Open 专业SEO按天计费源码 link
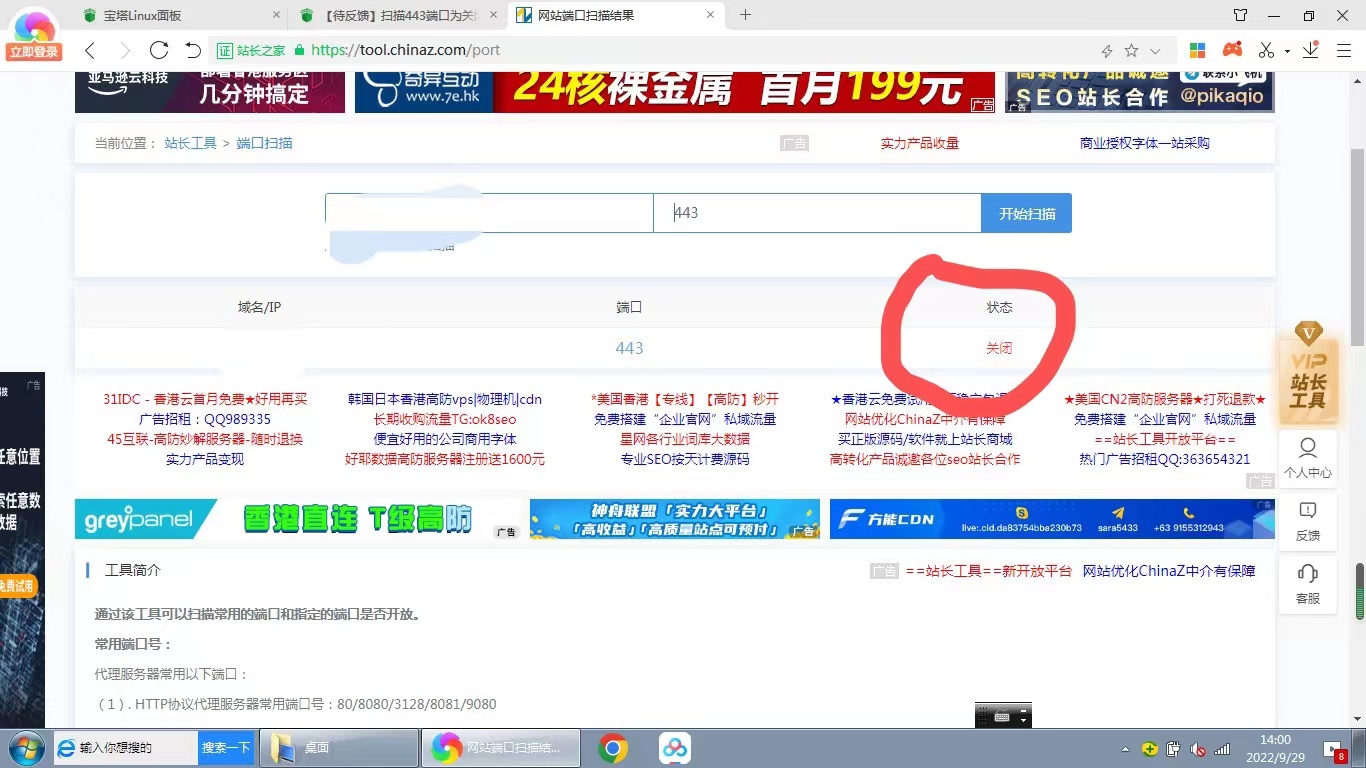This screenshot has width=1366, height=768. [685, 459]
